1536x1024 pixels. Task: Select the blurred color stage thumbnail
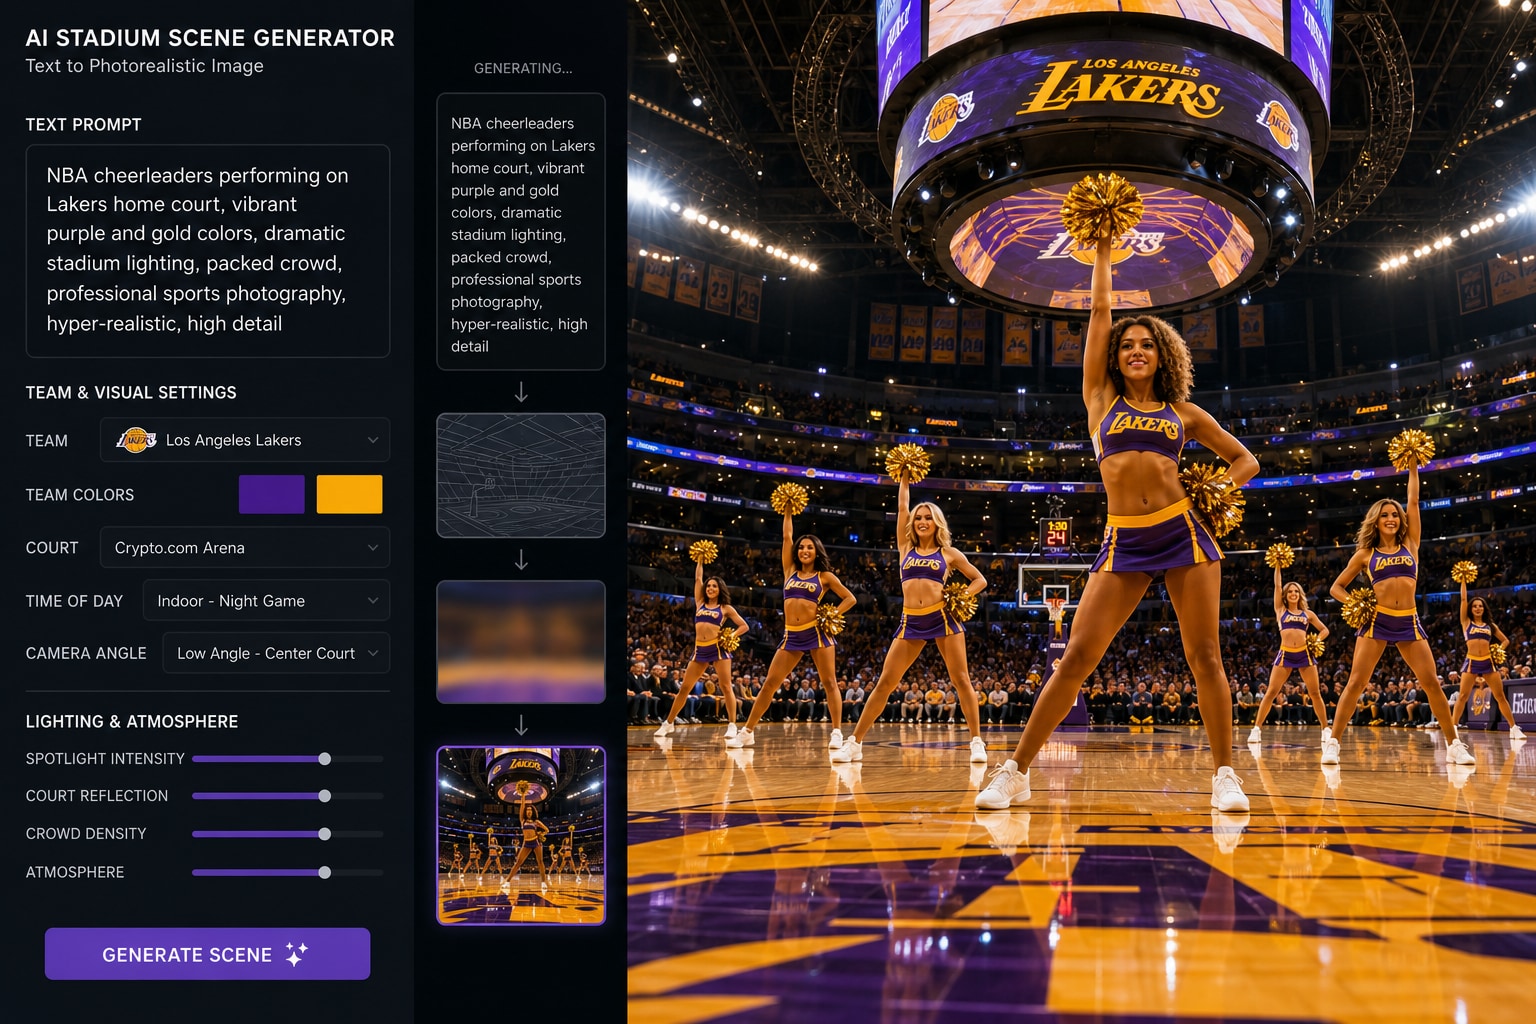point(521,642)
